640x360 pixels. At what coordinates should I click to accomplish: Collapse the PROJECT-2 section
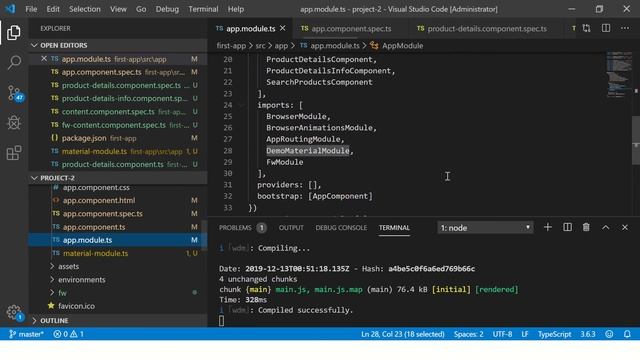(118, 178)
